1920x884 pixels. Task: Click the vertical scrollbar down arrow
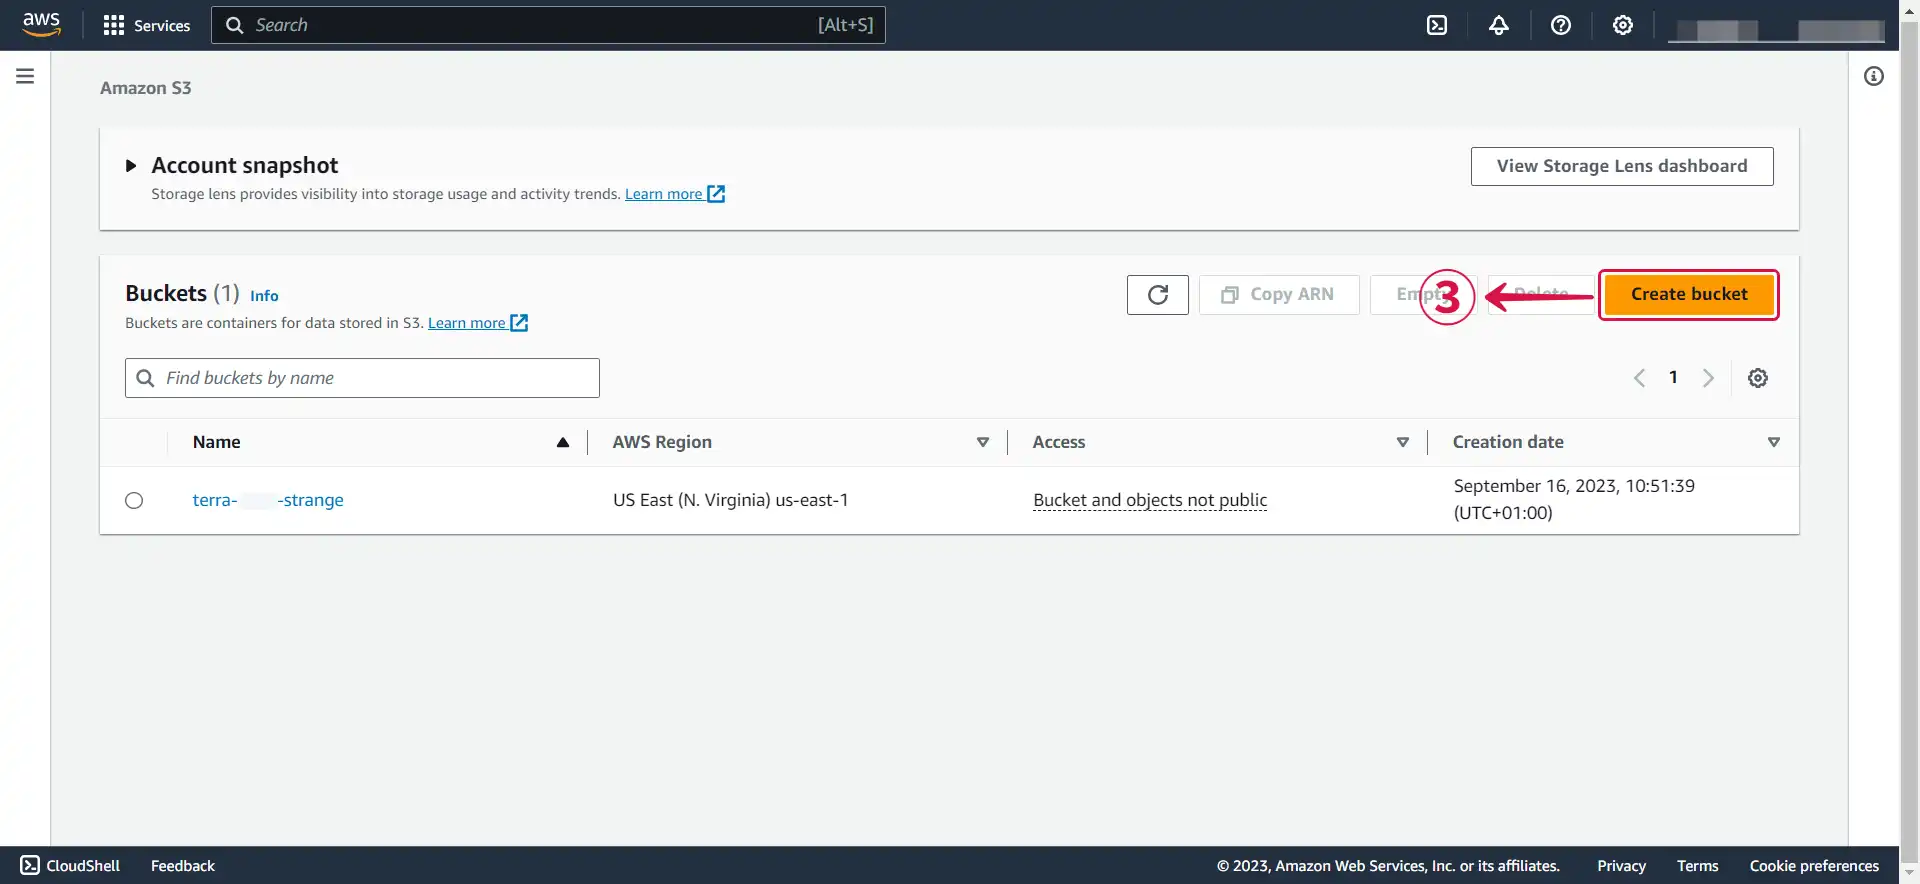tap(1909, 873)
